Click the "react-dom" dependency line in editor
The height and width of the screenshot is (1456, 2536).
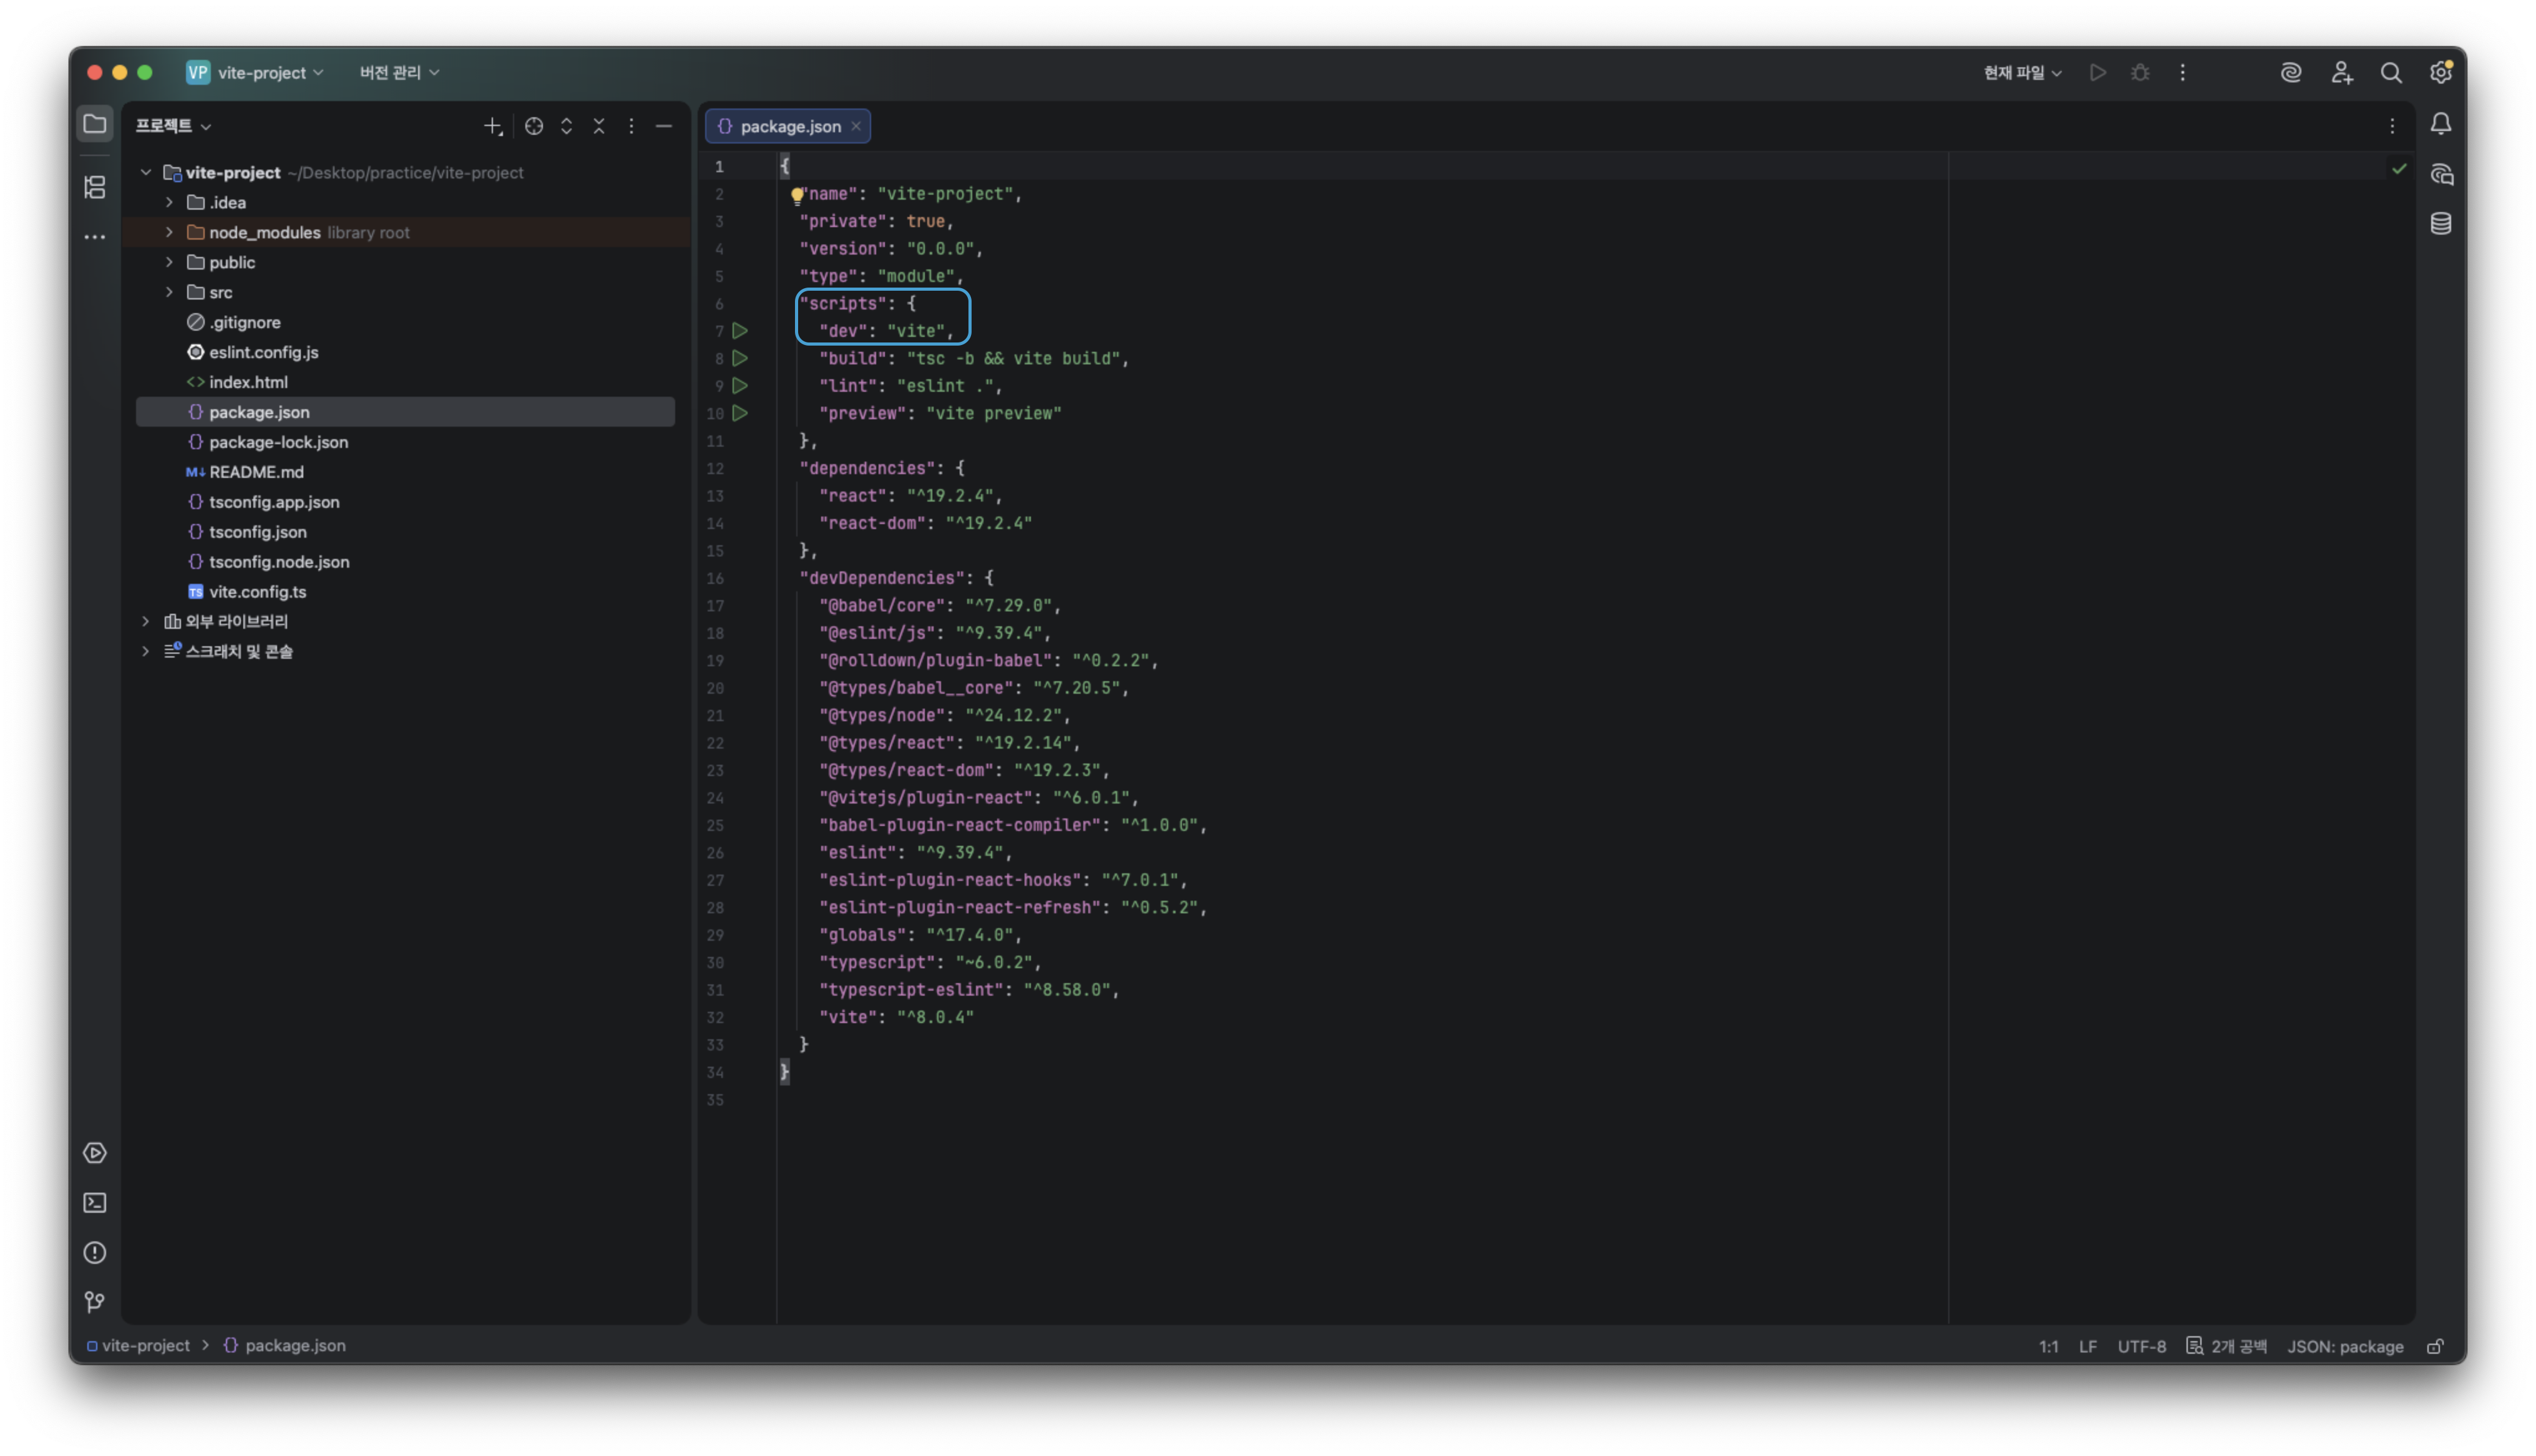point(925,523)
